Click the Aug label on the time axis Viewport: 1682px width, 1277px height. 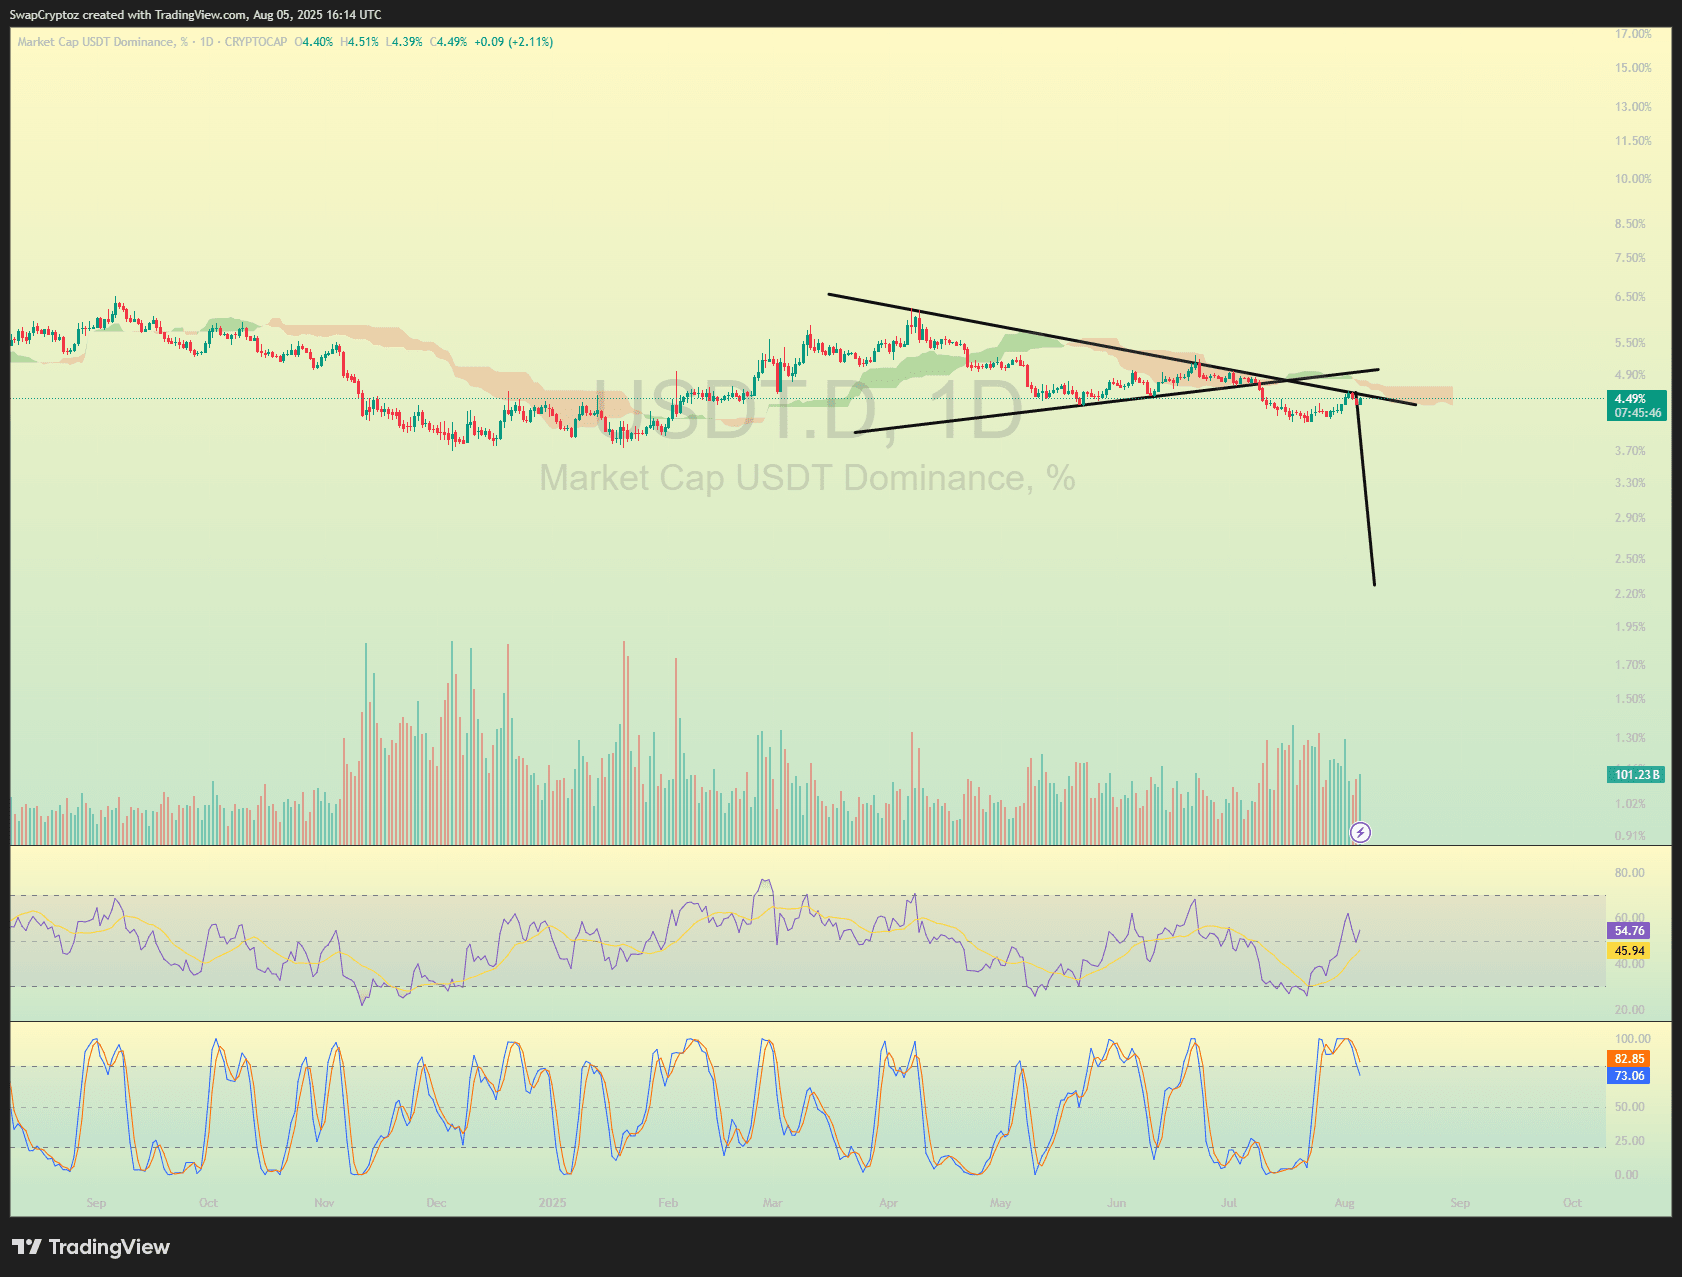pyautogui.click(x=1344, y=1203)
